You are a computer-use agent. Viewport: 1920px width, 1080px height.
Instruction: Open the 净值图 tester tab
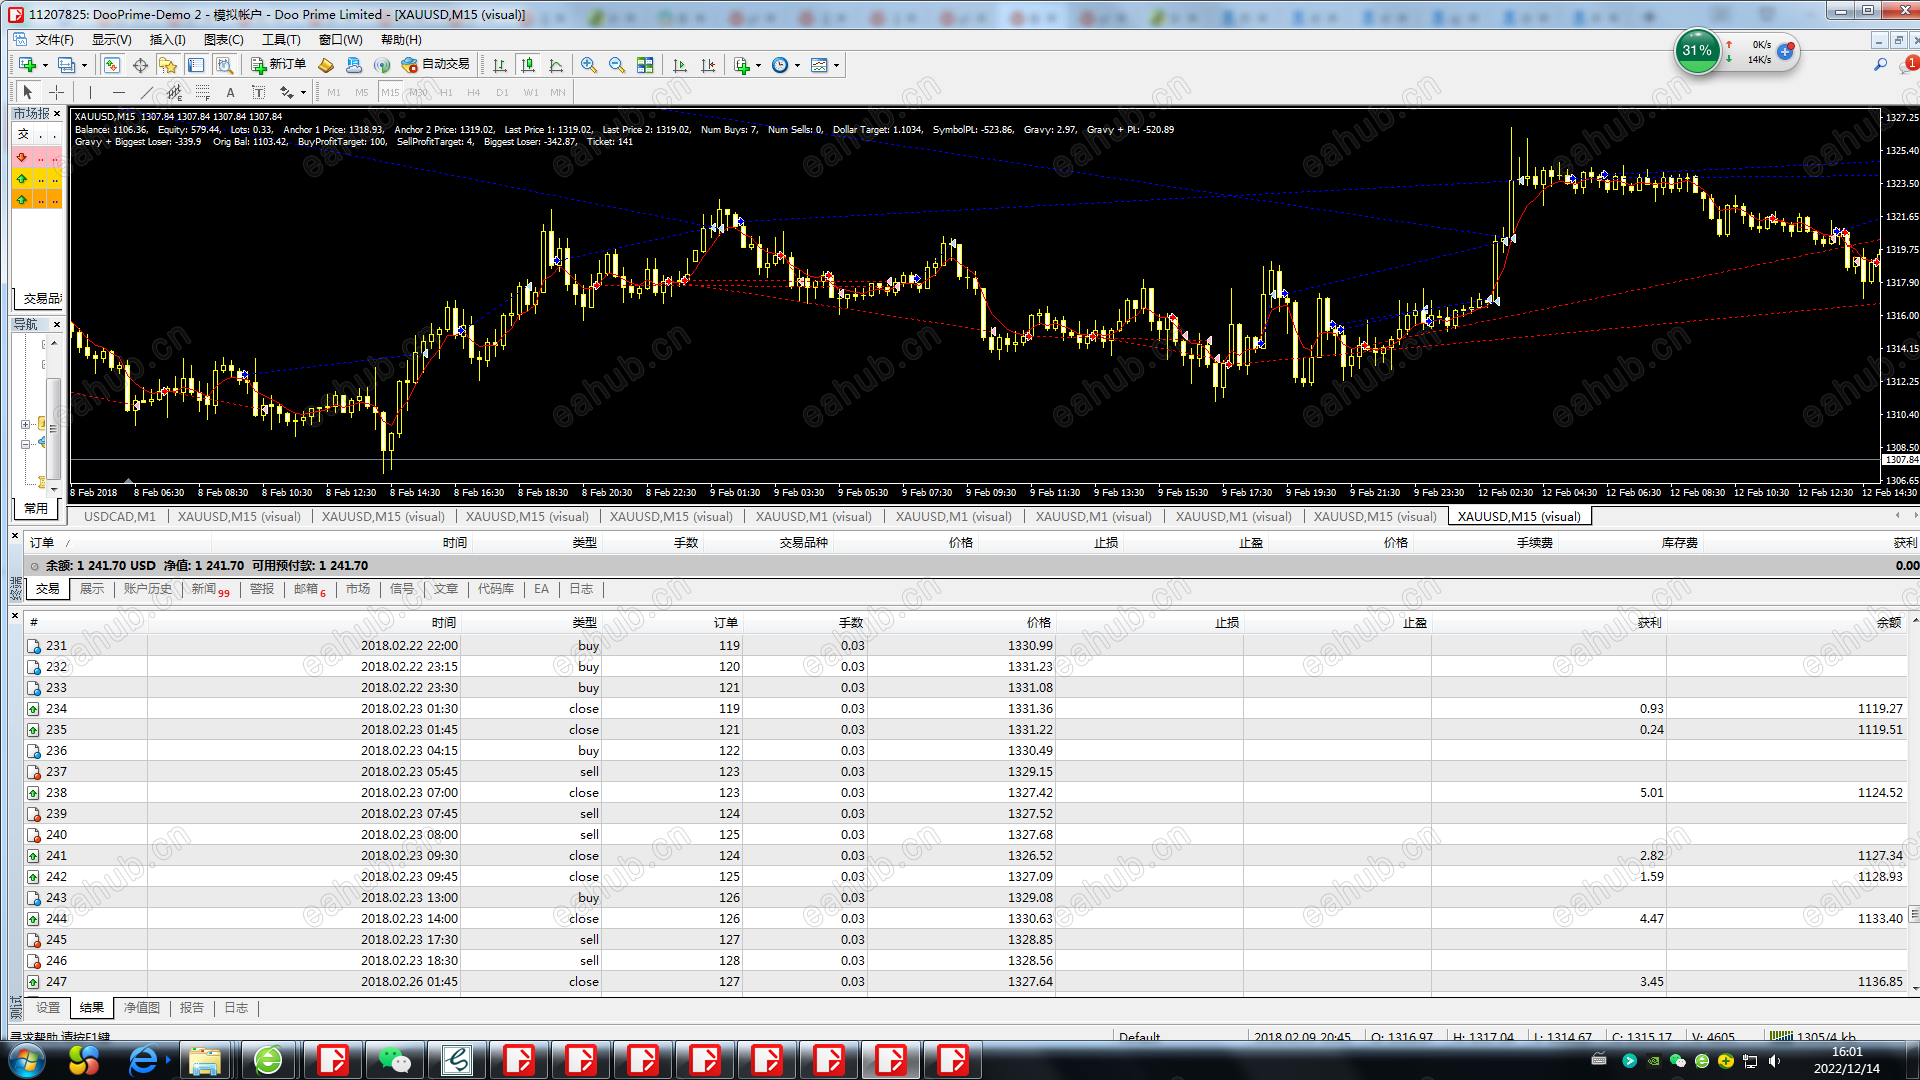[x=142, y=1008]
